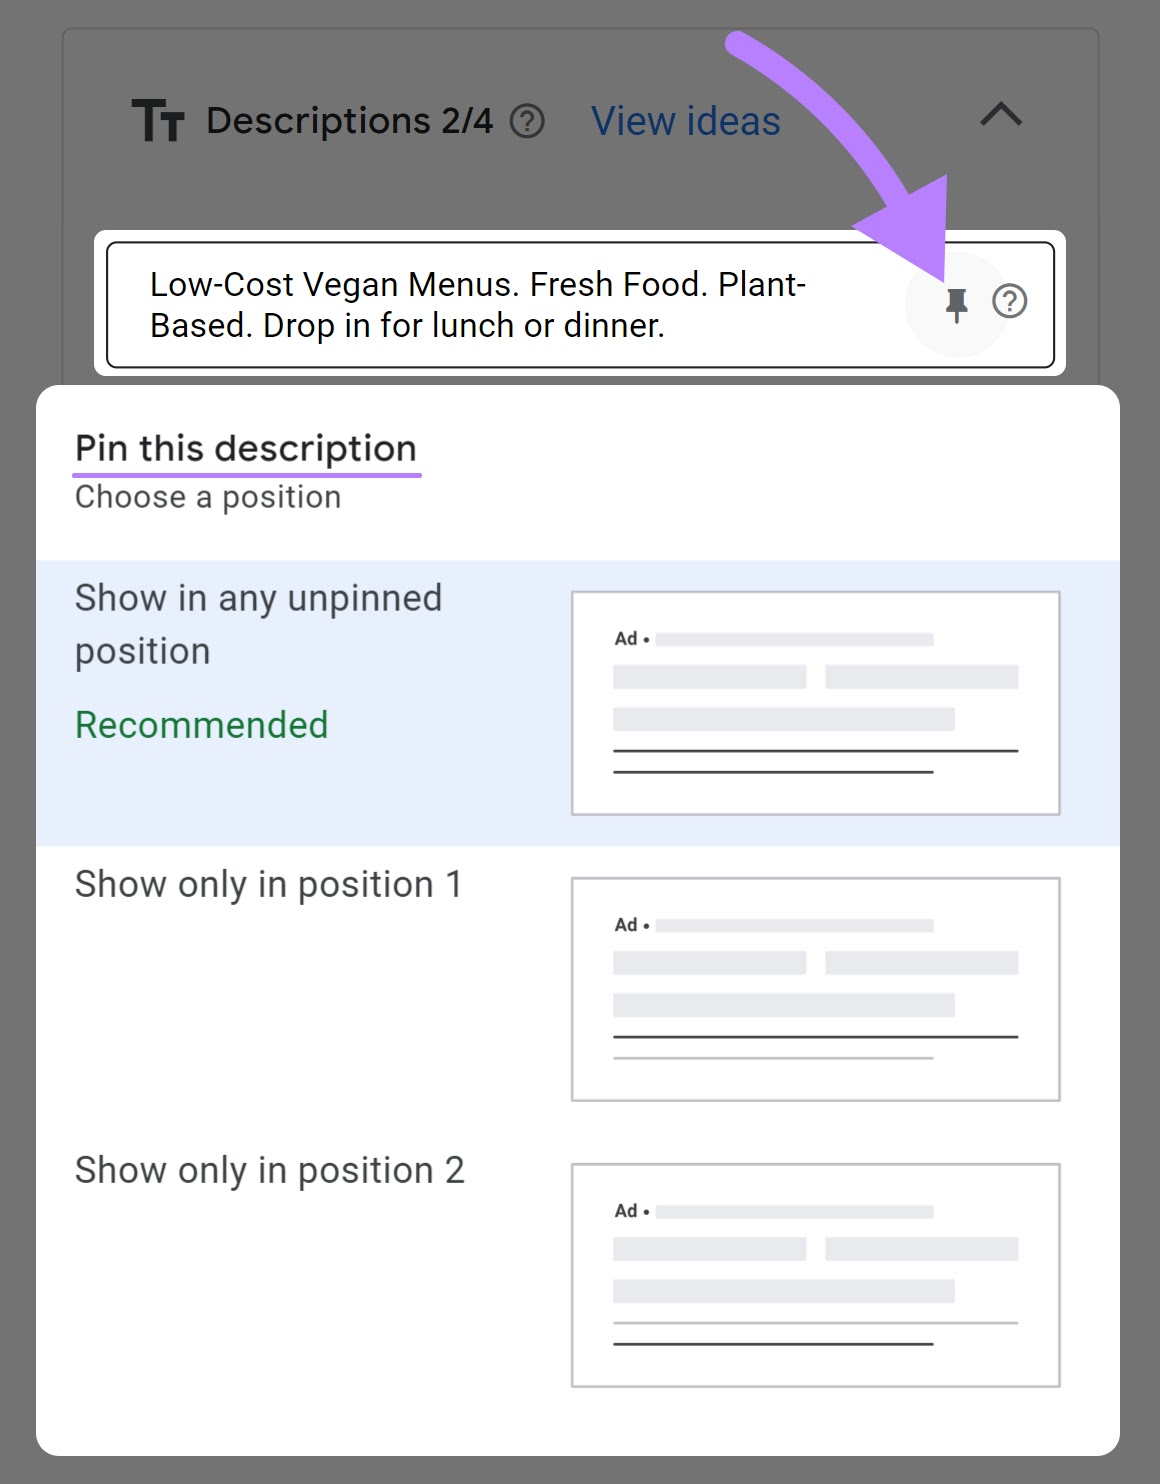This screenshot has width=1160, height=1484.
Task: Click the Low-Cost Vegan Menus description field
Action: click(480, 303)
